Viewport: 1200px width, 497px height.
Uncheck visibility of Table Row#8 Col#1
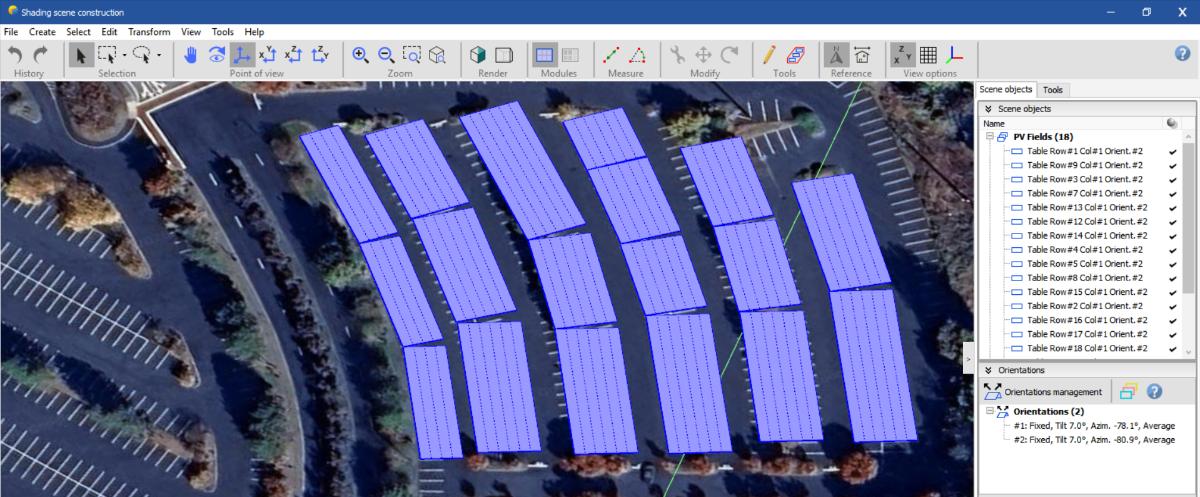[x=1172, y=277]
